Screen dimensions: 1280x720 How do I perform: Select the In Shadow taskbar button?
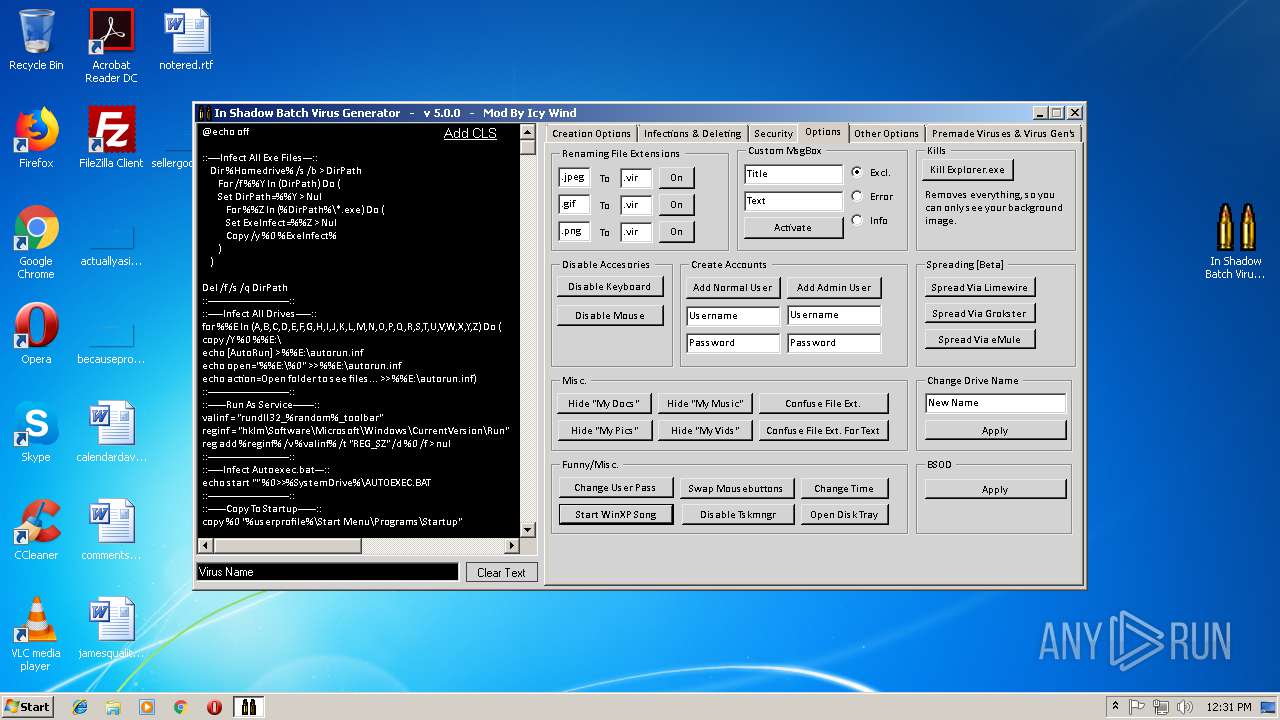tap(248, 707)
